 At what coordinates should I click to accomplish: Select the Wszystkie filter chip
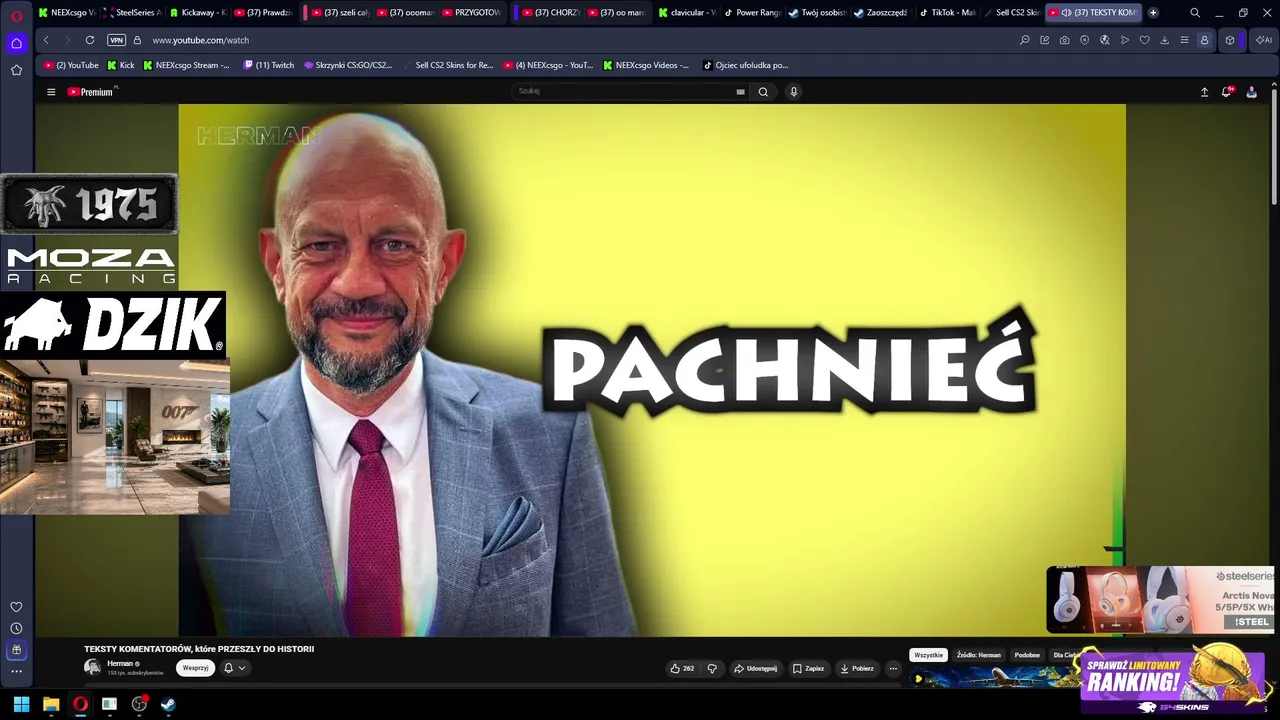coord(928,655)
